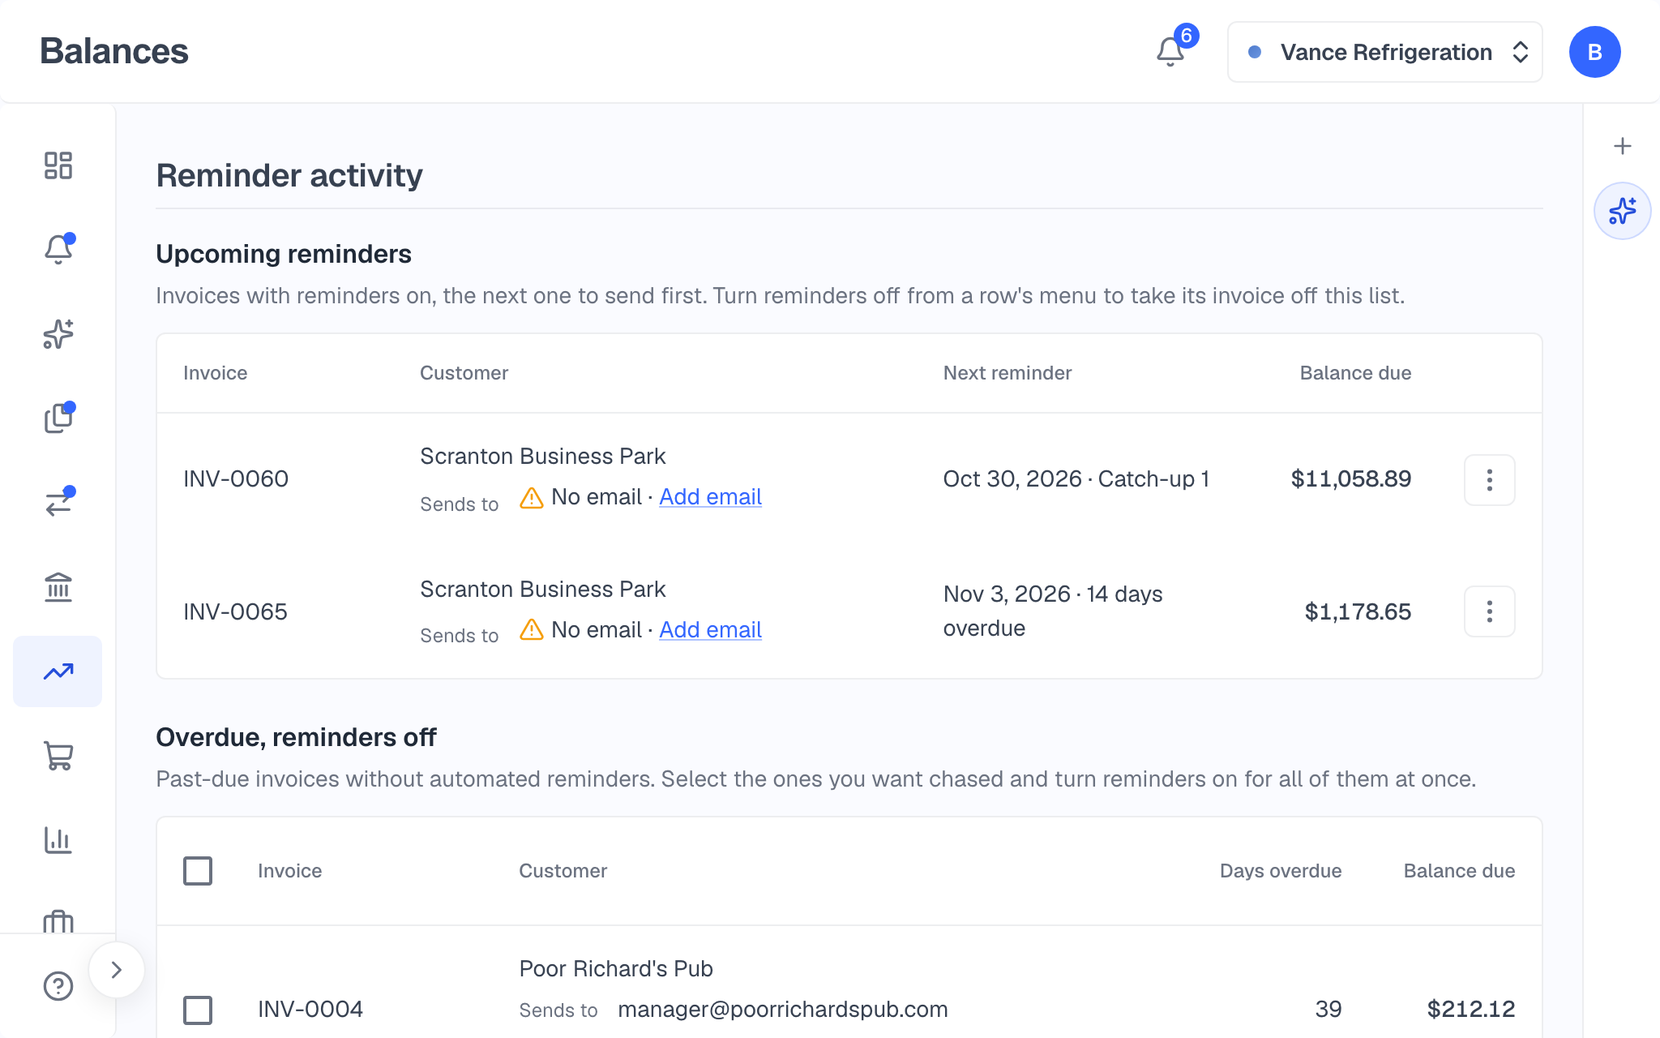
Task: Click Poor Richard's Pub customer name
Action: coord(616,969)
